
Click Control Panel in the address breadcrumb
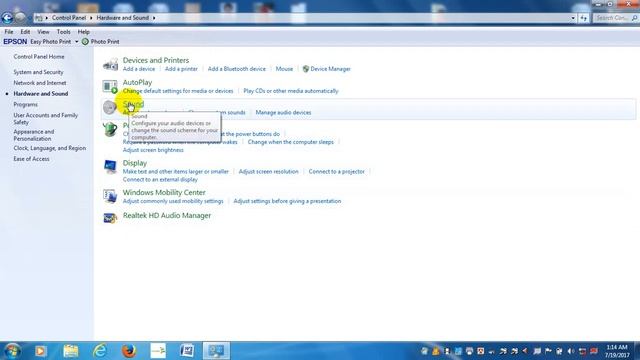69,18
